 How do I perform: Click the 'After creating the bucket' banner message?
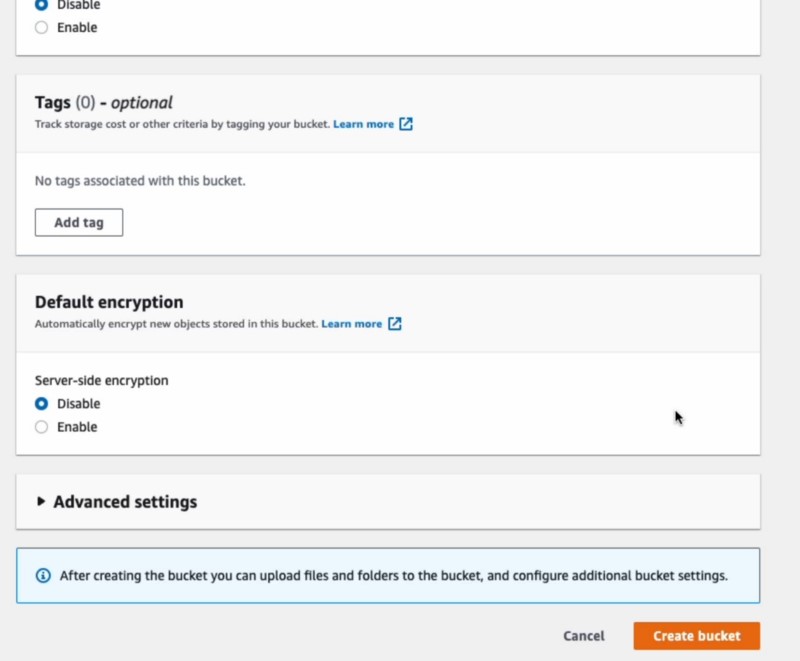pyautogui.click(x=393, y=576)
